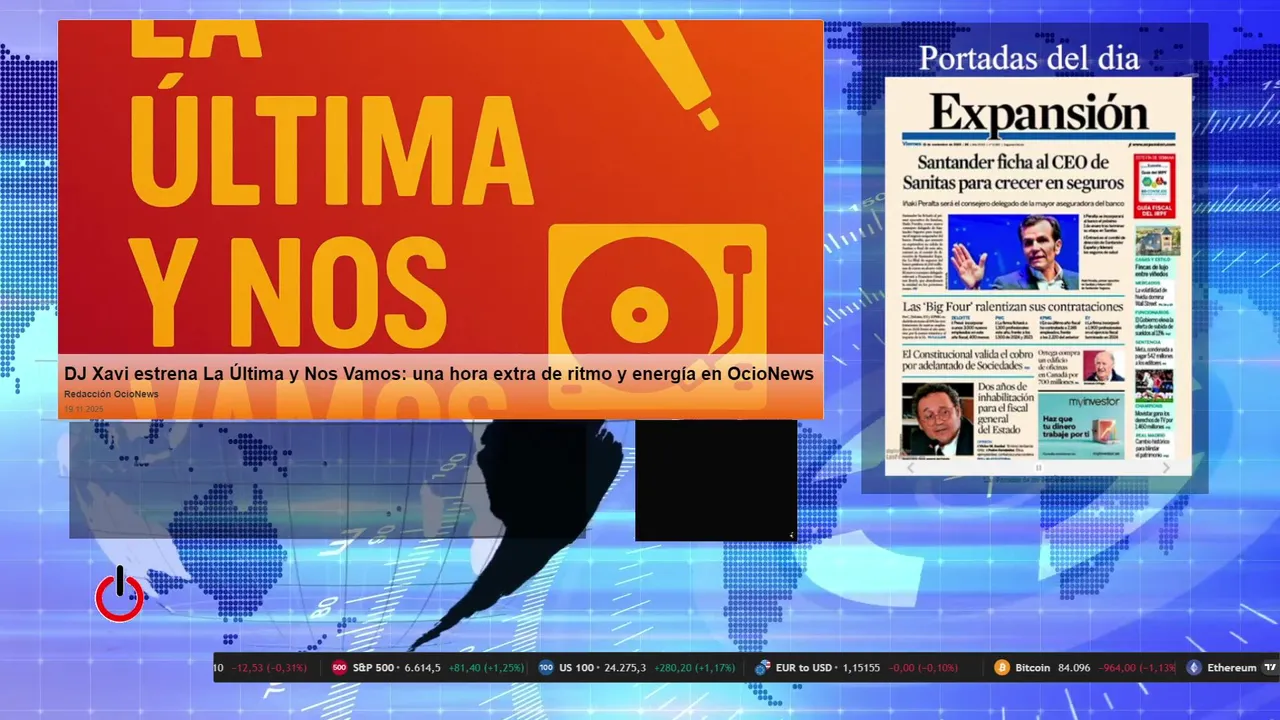Screen dimensions: 1280x720
Task: Go to next newspaper cover arrow
Action: pos(1166,467)
